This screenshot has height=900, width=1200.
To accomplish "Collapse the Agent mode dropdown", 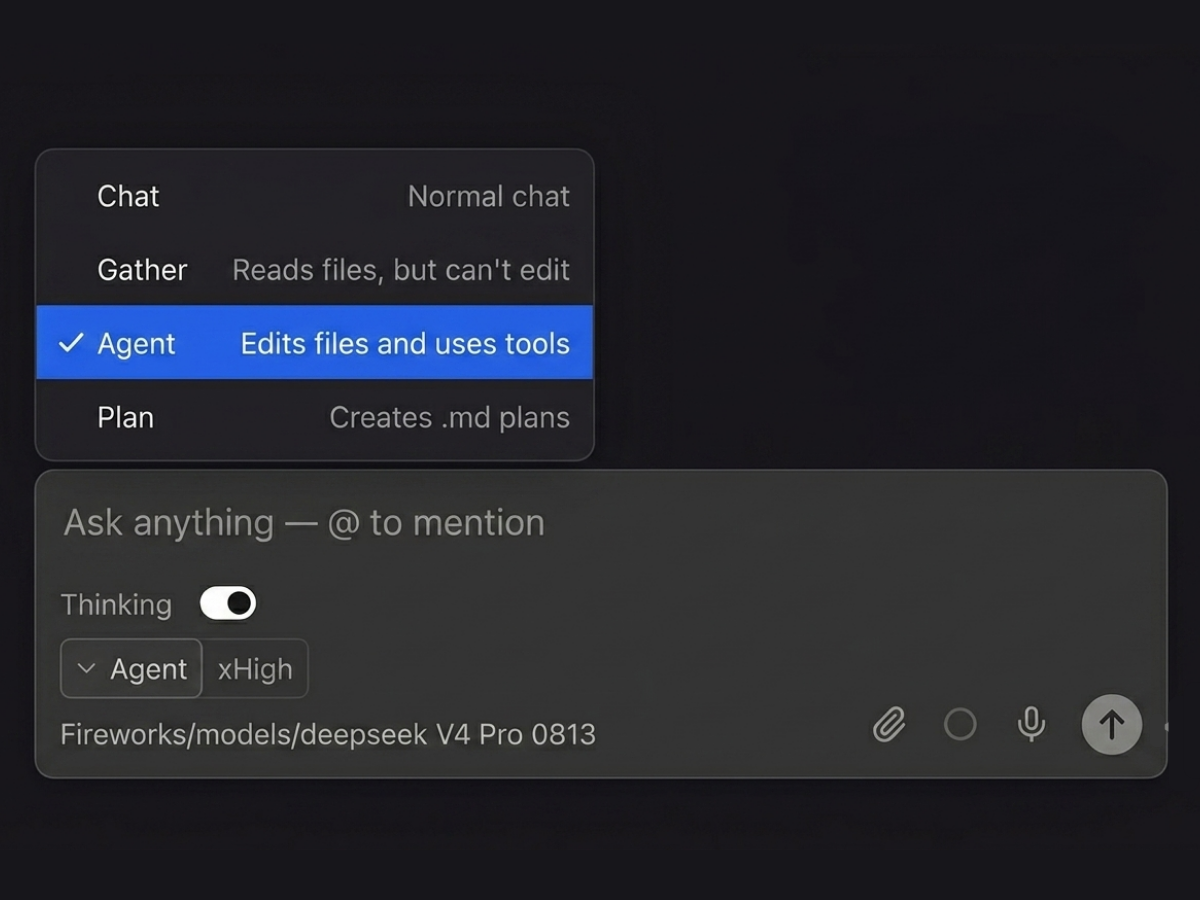I will point(131,669).
